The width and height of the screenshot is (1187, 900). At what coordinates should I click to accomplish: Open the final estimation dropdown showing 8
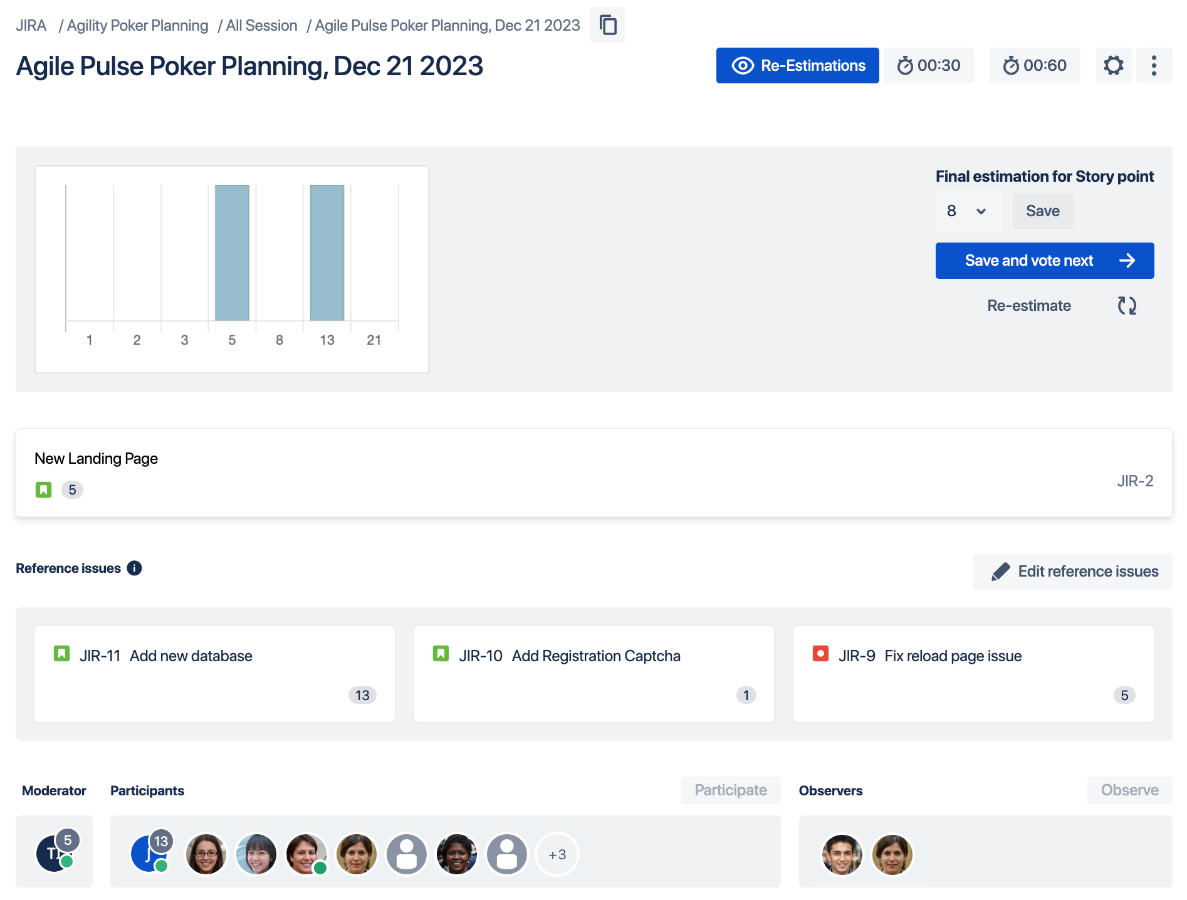click(967, 211)
